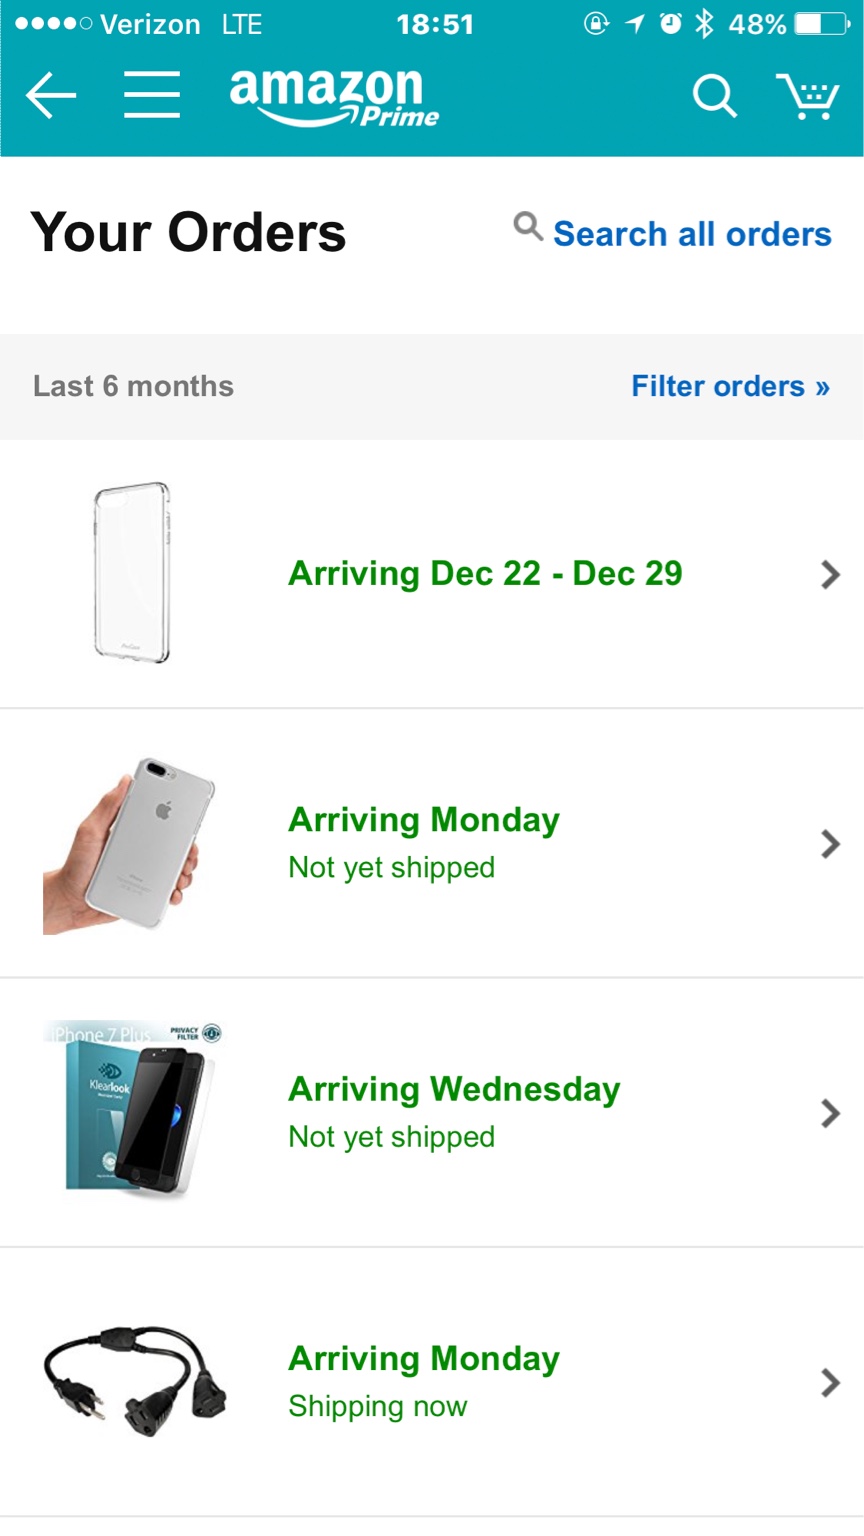
Task: Open Filter orders options
Action: click(731, 386)
